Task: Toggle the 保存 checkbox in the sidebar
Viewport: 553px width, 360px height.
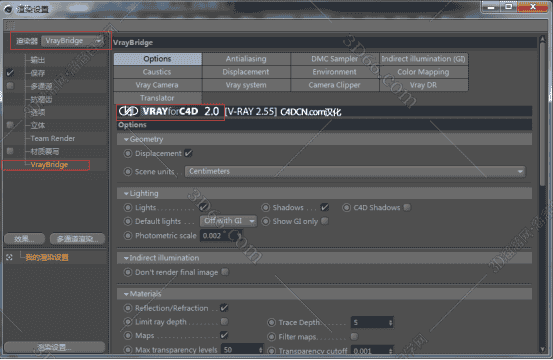Action: [x=10, y=73]
